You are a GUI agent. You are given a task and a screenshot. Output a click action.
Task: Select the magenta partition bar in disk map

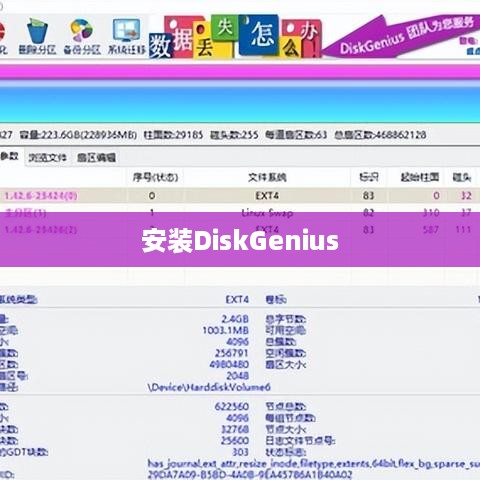pyautogui.click(x=240, y=72)
